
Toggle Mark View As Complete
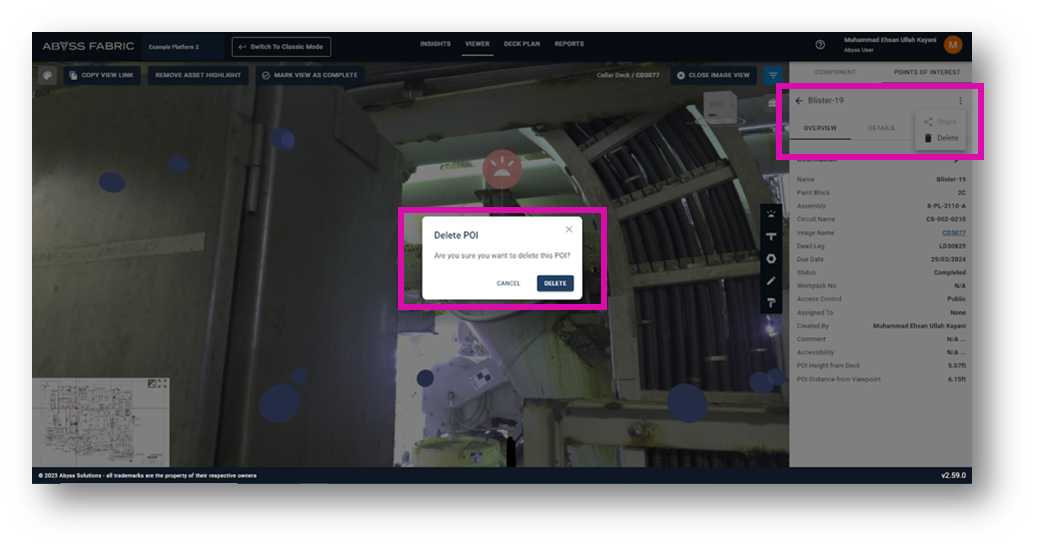click(x=309, y=75)
